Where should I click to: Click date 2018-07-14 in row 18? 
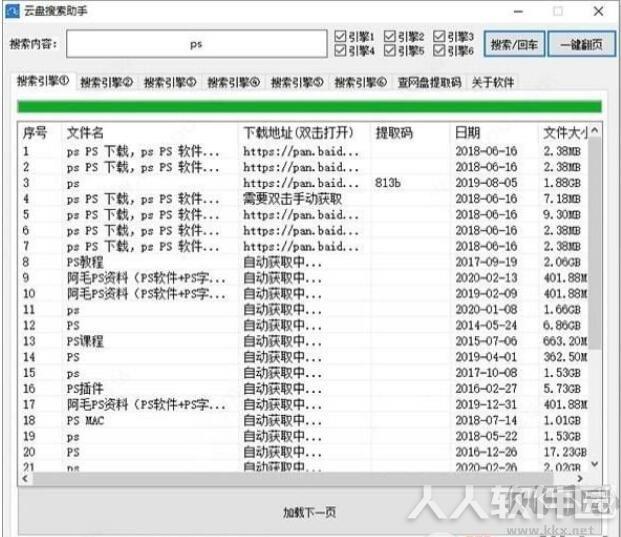click(x=486, y=421)
